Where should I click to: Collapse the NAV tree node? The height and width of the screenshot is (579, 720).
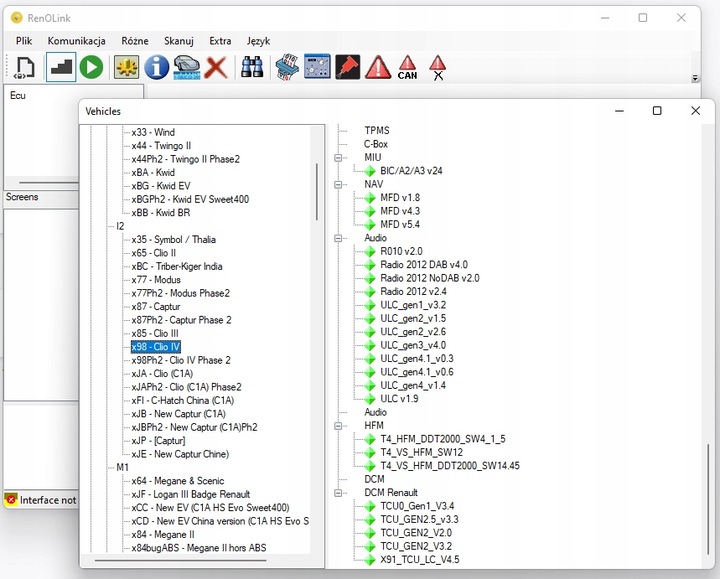point(340,185)
